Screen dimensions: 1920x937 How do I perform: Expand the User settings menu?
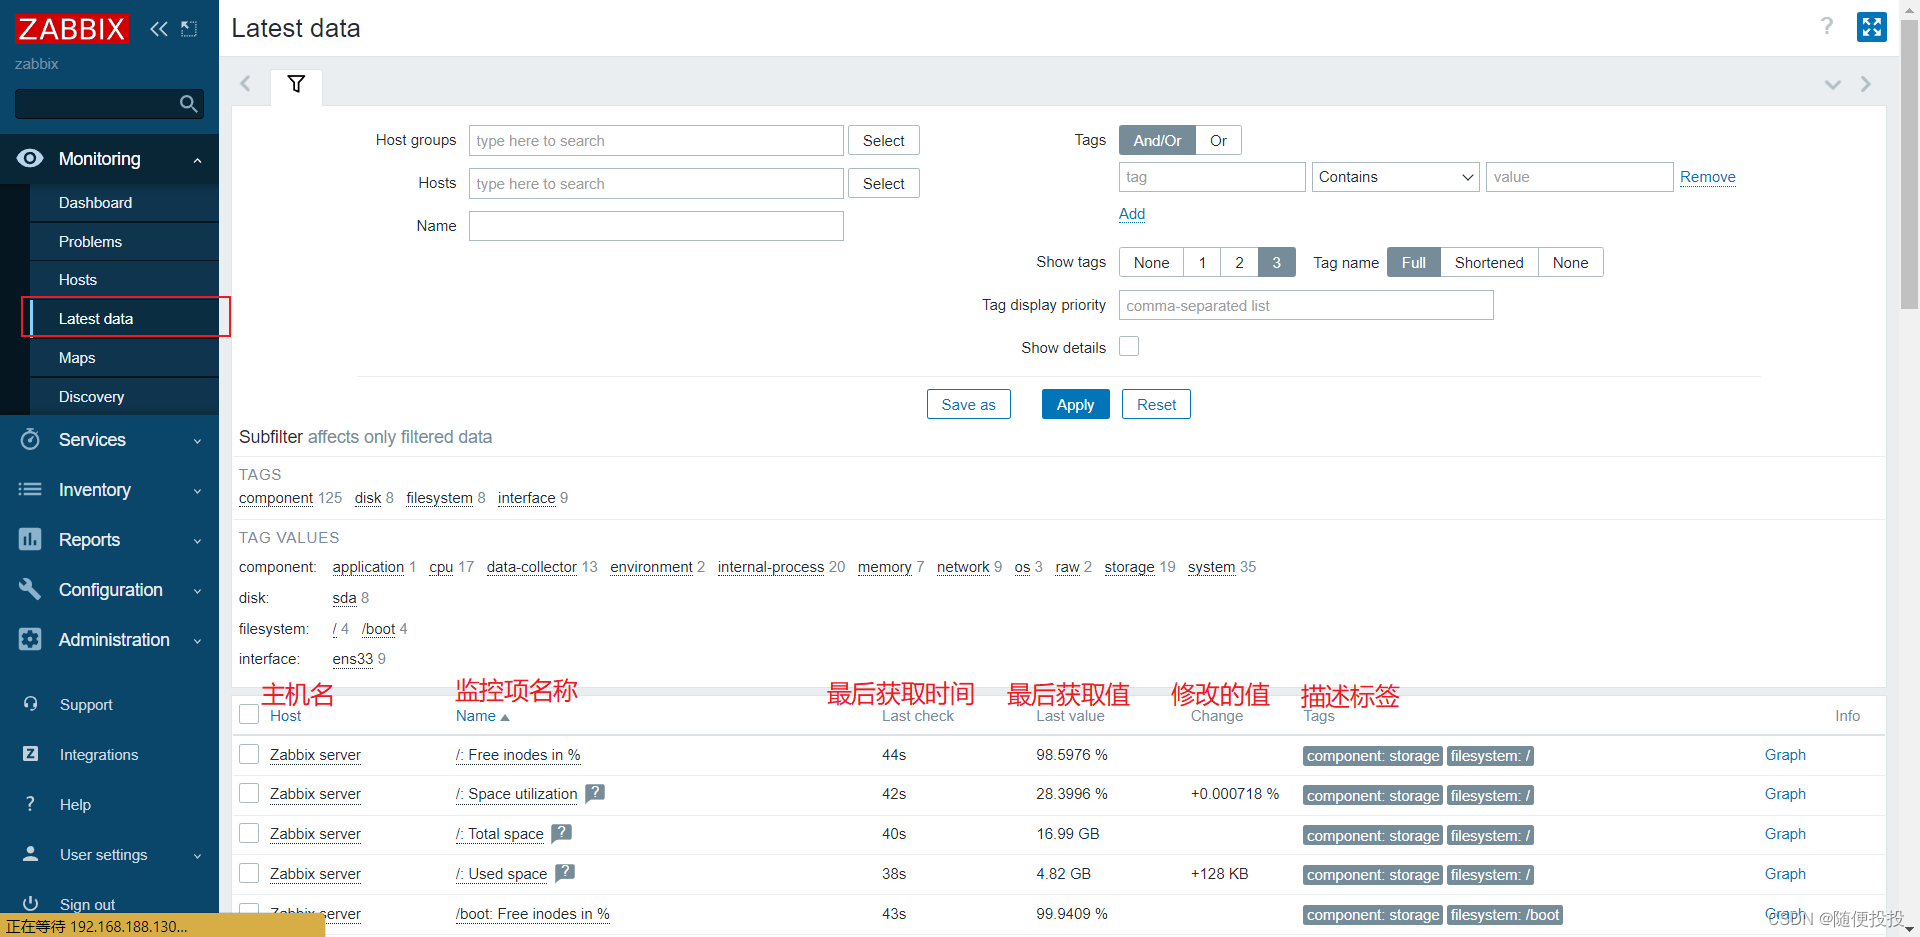point(198,856)
